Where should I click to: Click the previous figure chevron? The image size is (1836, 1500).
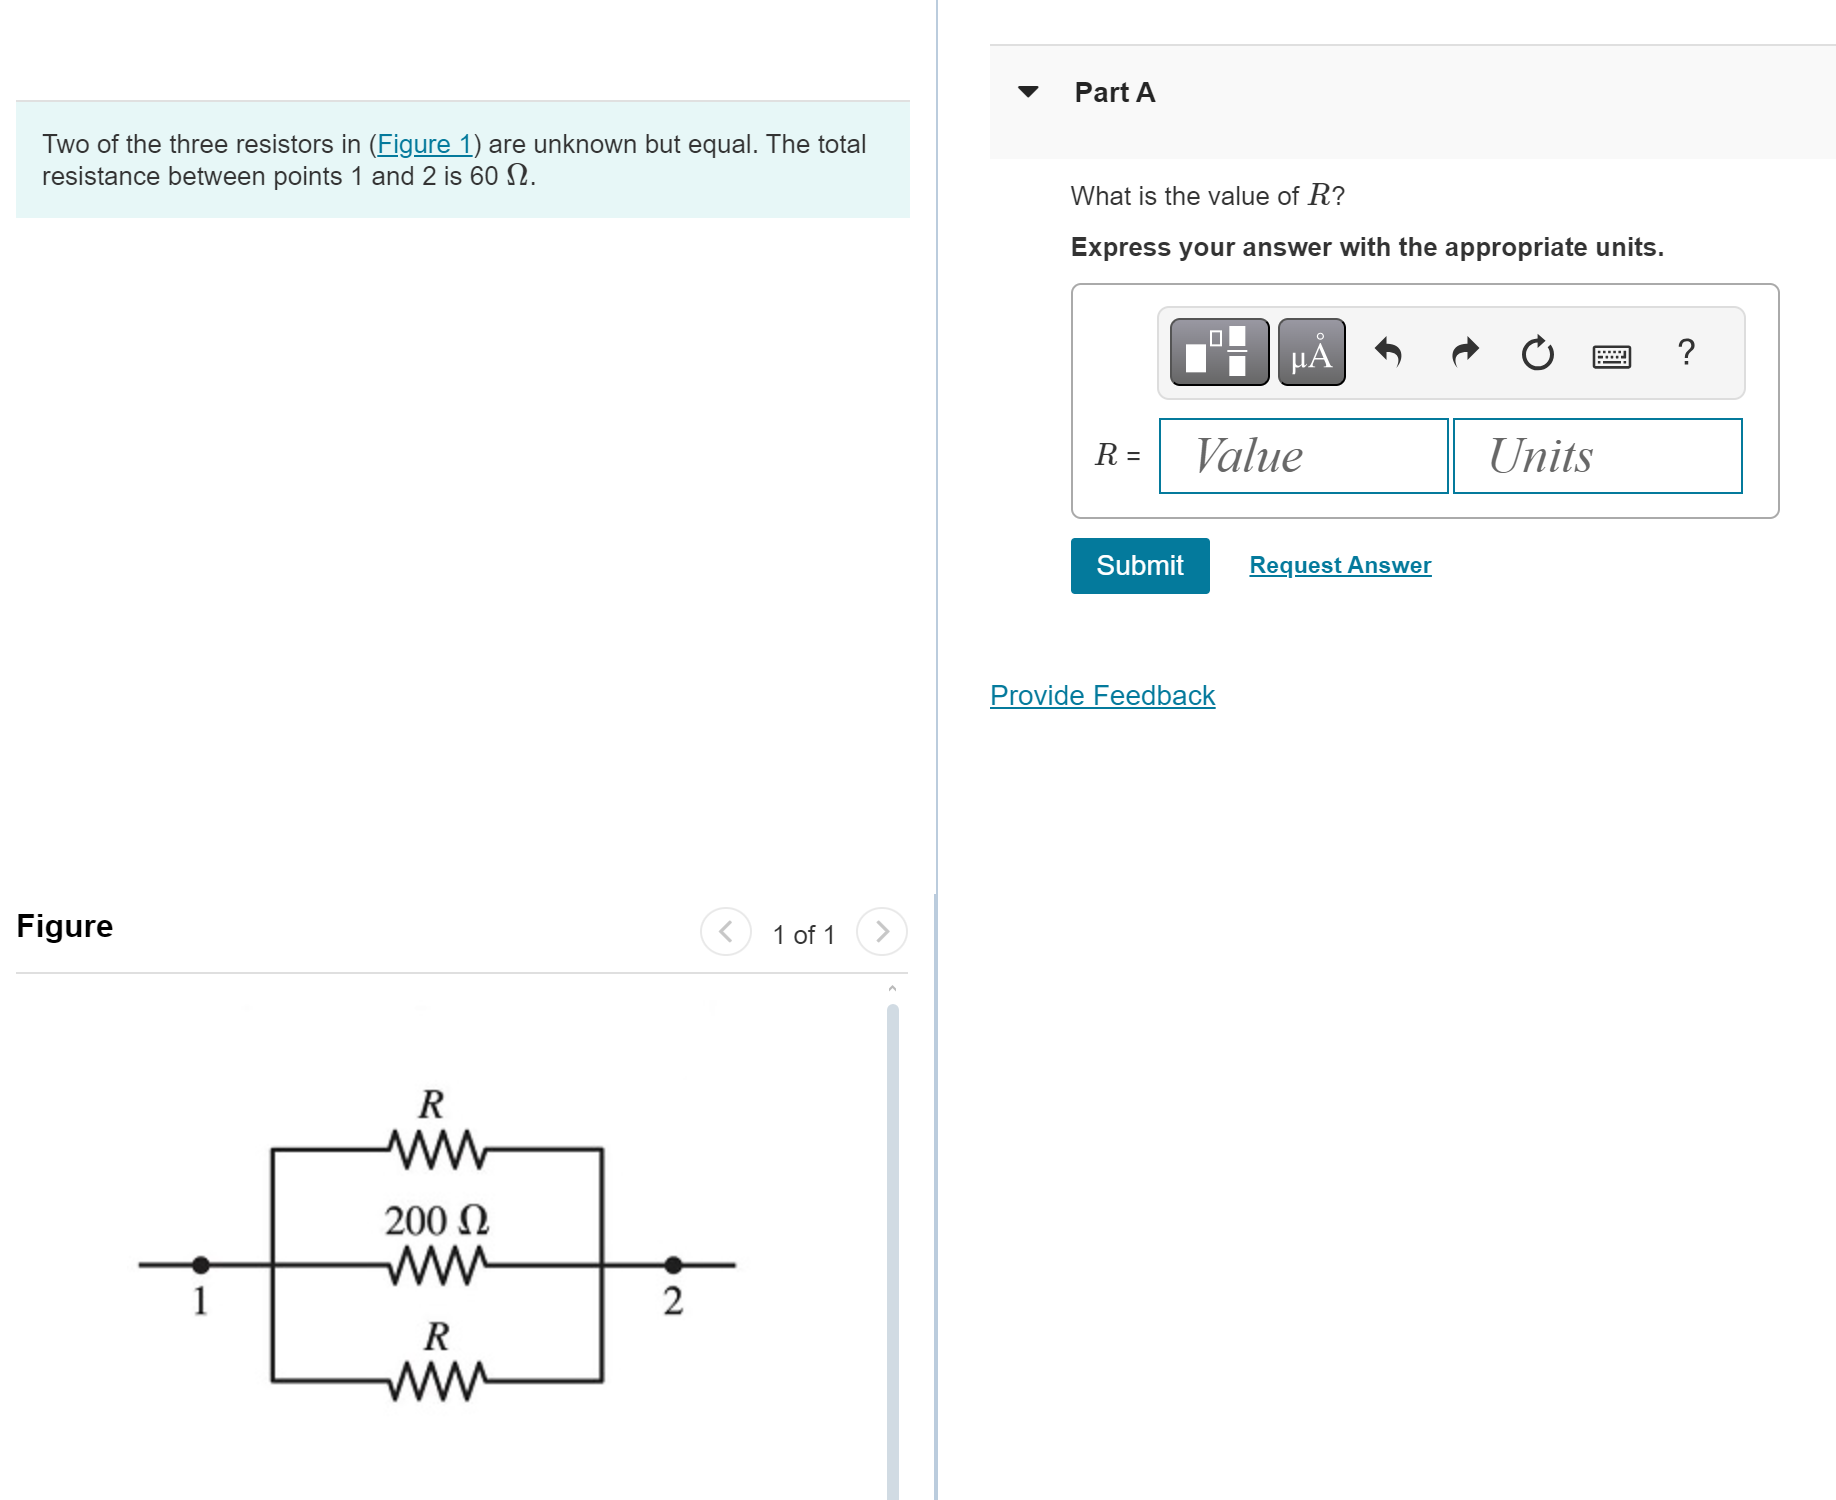point(725,931)
